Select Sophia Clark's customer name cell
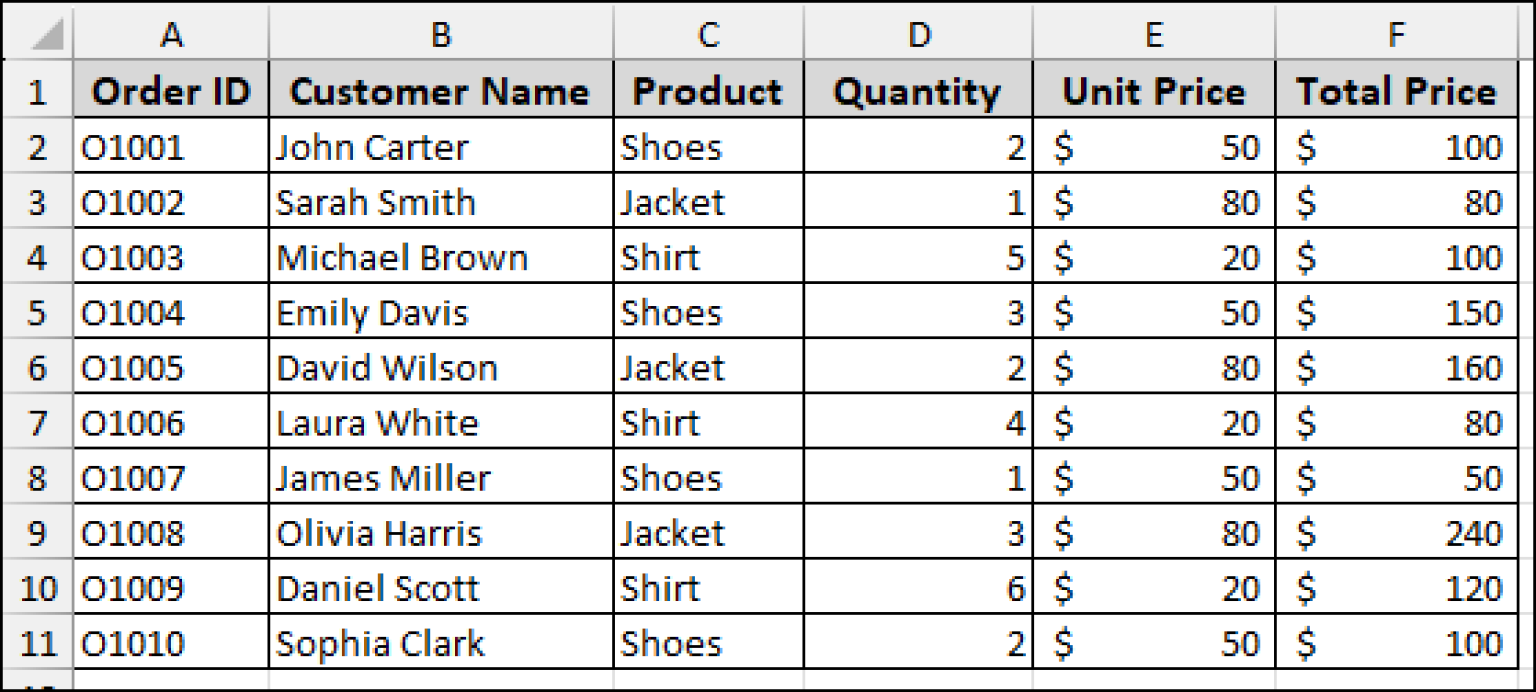 (x=440, y=644)
